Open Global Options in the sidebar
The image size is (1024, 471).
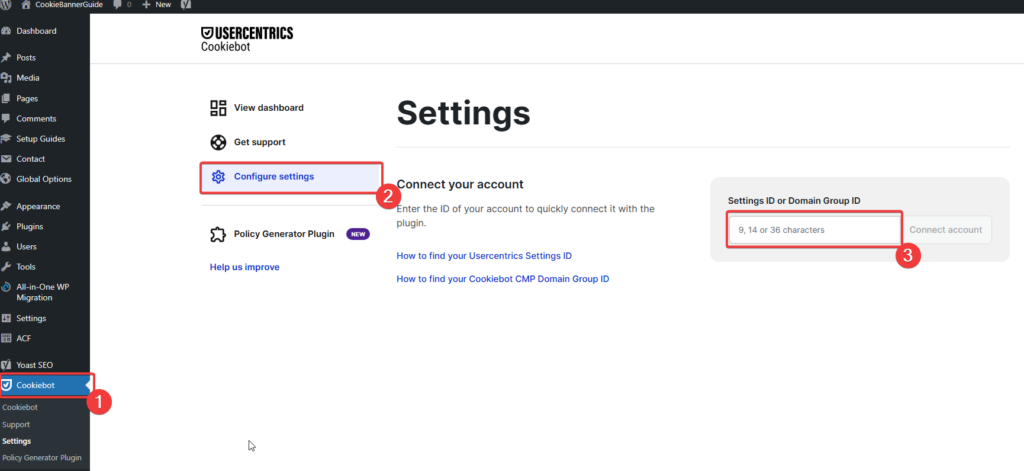click(x=44, y=179)
